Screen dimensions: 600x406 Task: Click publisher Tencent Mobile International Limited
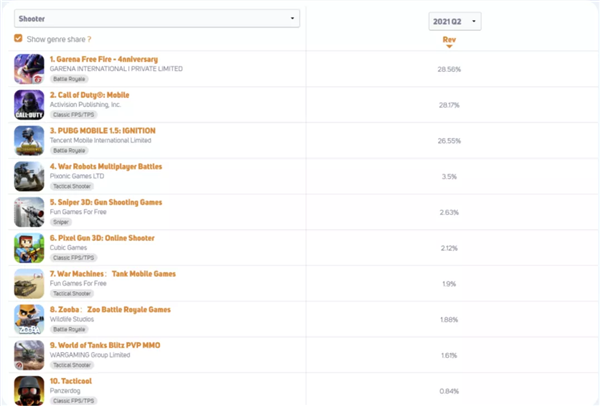tap(101, 140)
